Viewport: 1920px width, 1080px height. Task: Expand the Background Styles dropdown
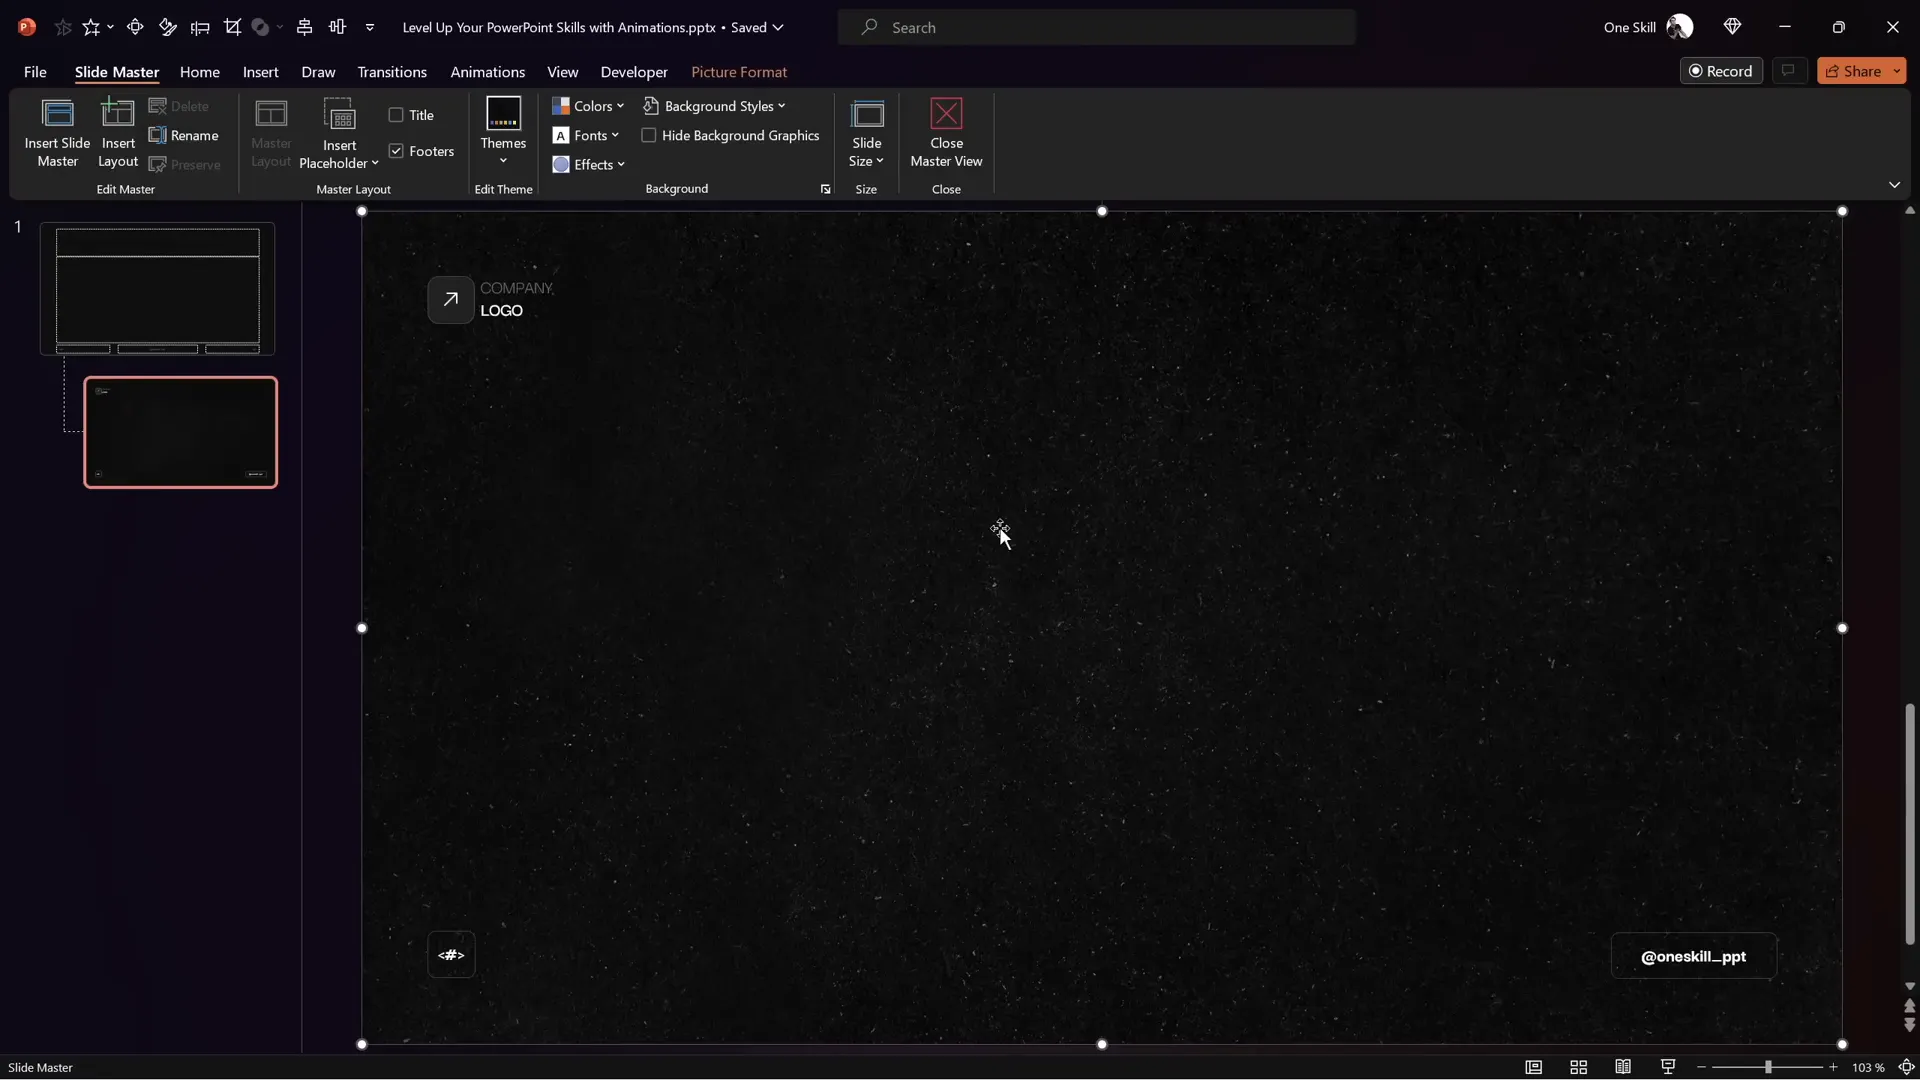coord(714,105)
